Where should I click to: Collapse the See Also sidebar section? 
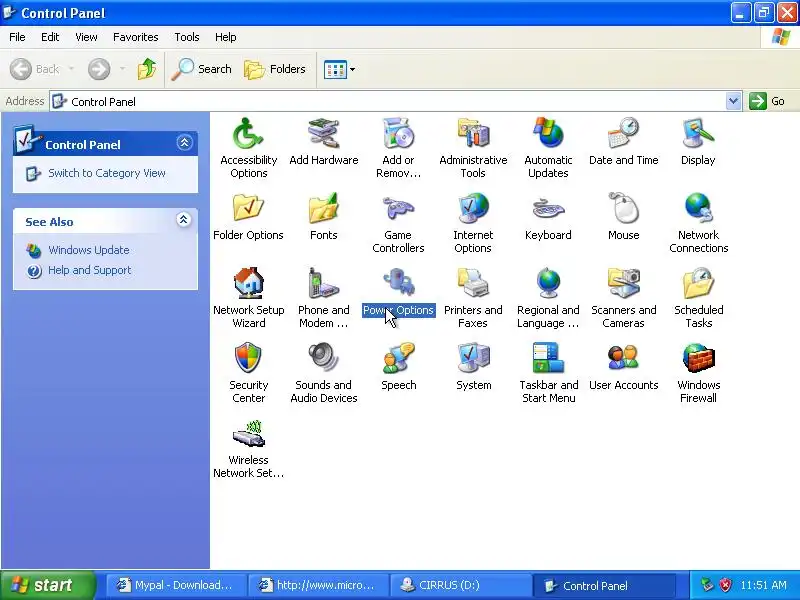(x=184, y=220)
